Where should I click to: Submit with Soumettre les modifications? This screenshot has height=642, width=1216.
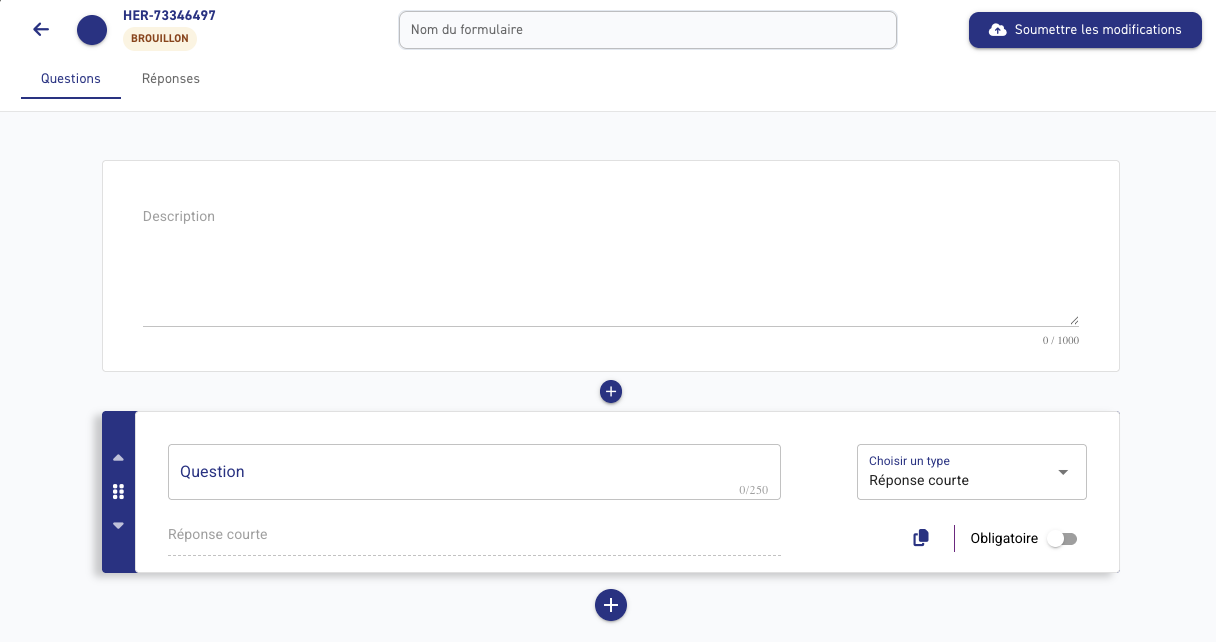(x=1085, y=30)
